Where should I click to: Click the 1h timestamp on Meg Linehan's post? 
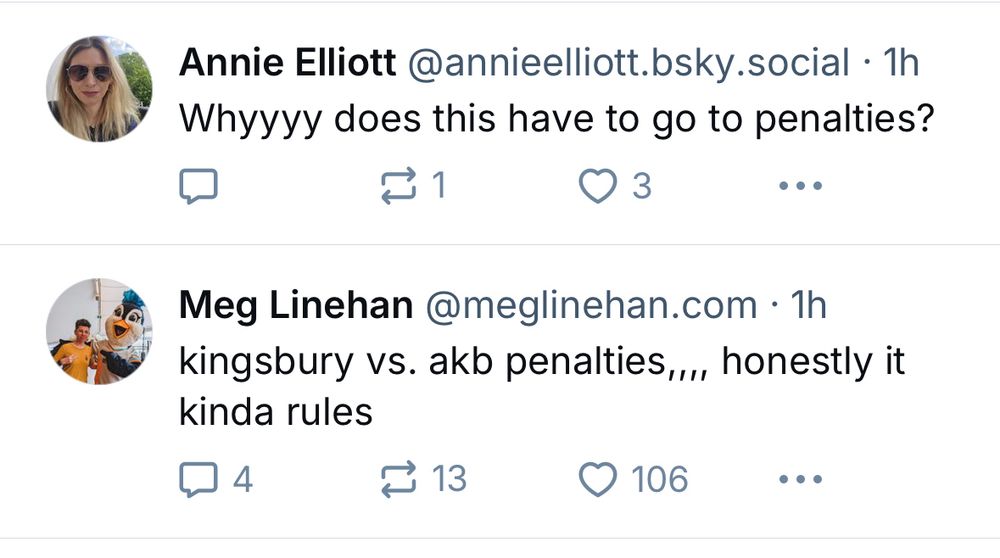click(x=808, y=305)
